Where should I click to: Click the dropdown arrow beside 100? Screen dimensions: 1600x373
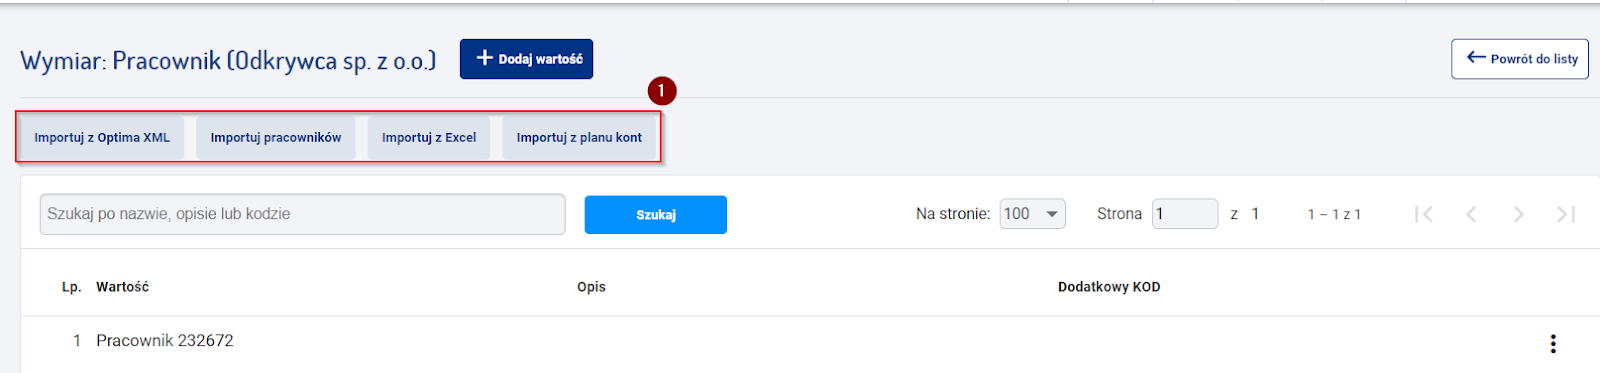1052,214
